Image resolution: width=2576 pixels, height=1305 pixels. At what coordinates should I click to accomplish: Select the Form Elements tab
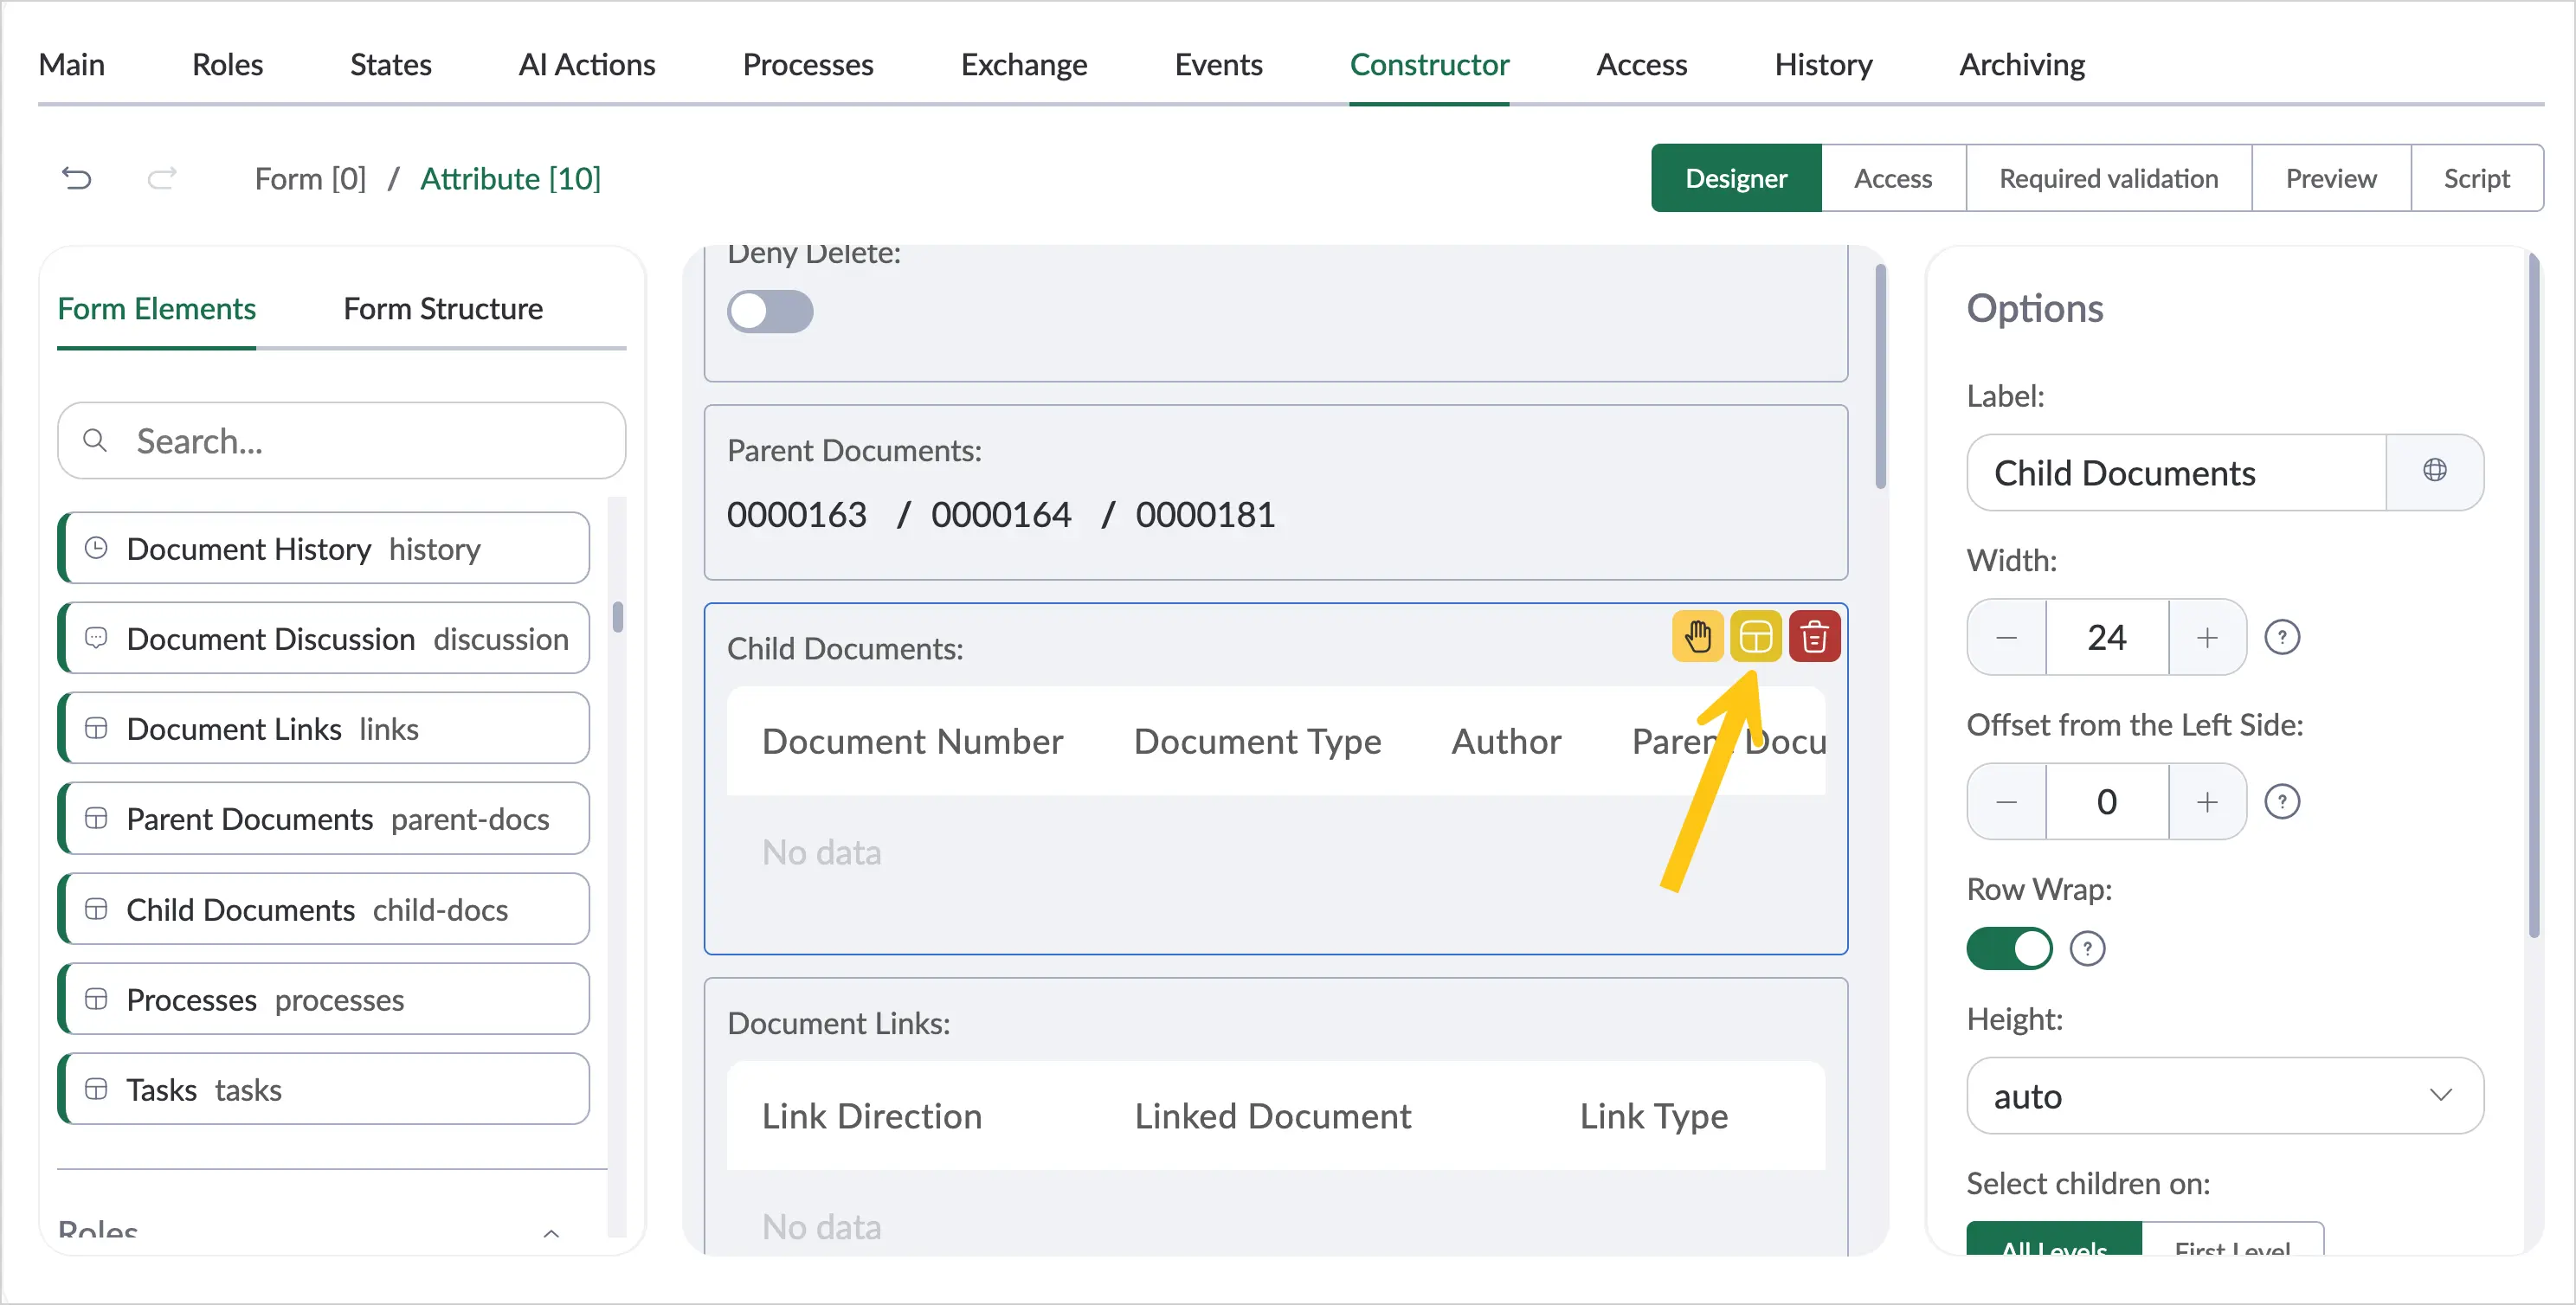(x=156, y=308)
